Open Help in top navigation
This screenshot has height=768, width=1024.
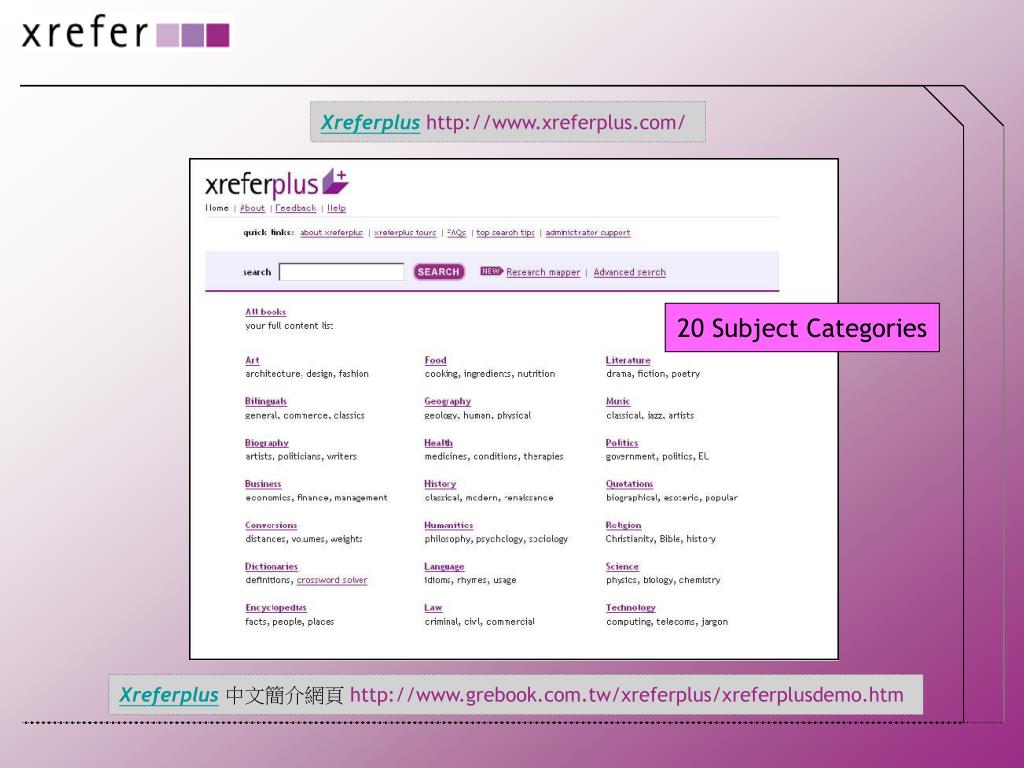336,208
